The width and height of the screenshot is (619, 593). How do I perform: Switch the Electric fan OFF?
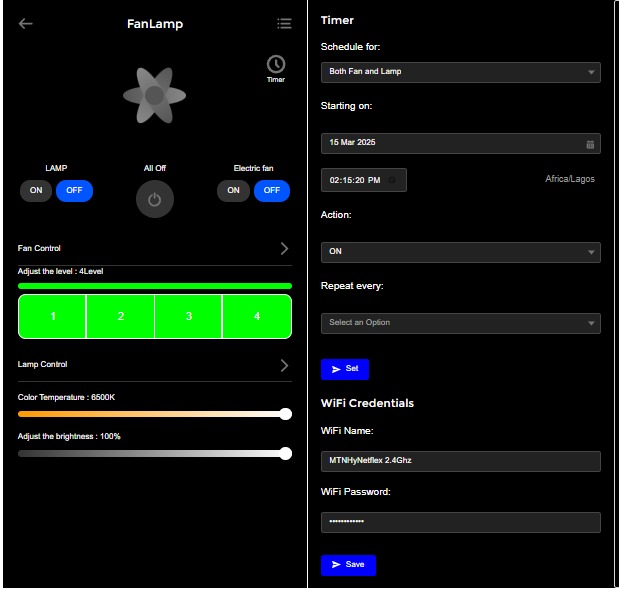point(272,190)
